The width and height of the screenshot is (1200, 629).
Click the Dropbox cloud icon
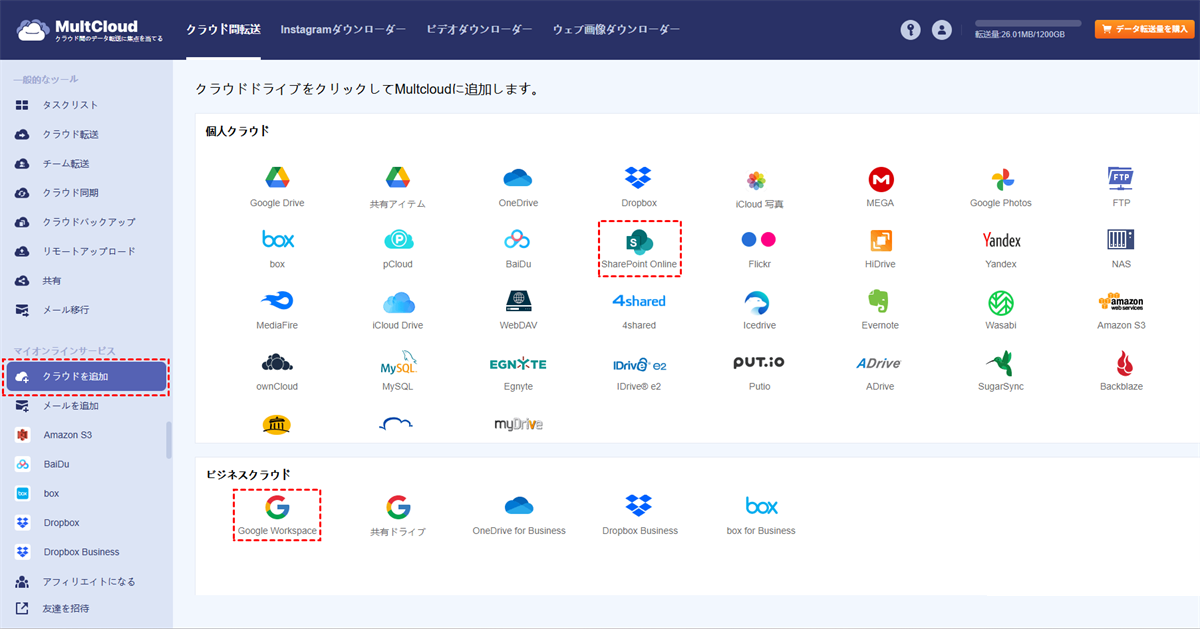pyautogui.click(x=639, y=180)
